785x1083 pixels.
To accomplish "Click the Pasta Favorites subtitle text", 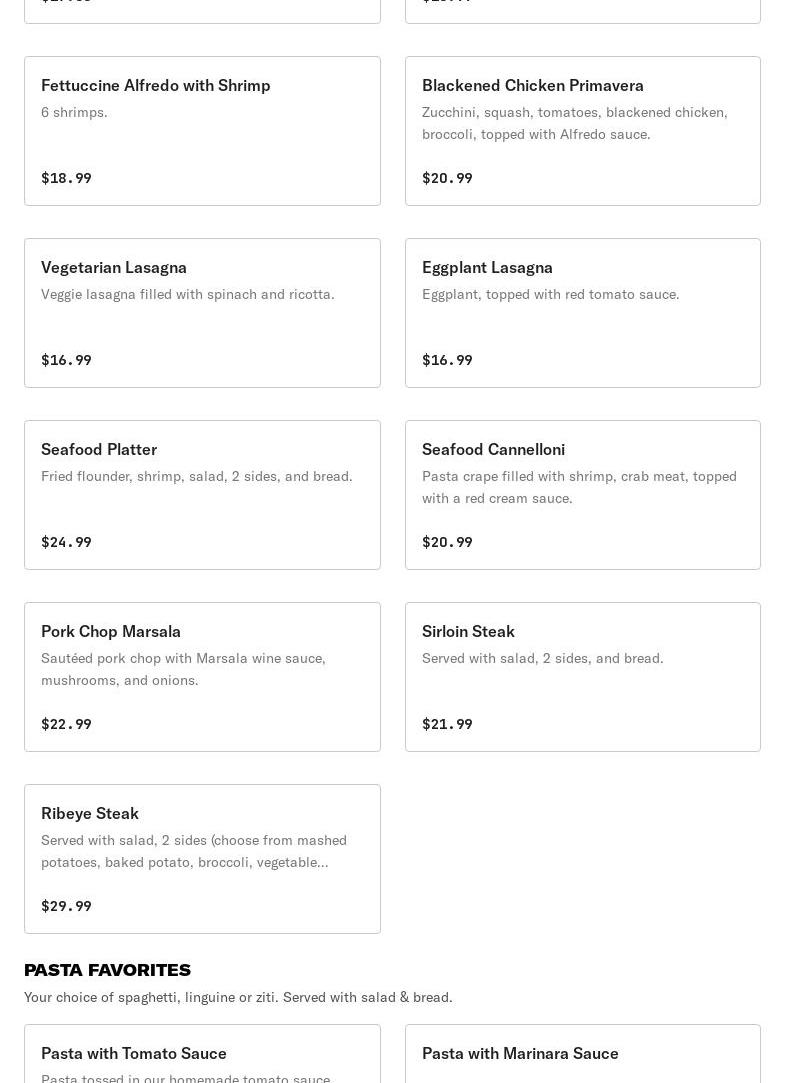I will (x=238, y=997).
